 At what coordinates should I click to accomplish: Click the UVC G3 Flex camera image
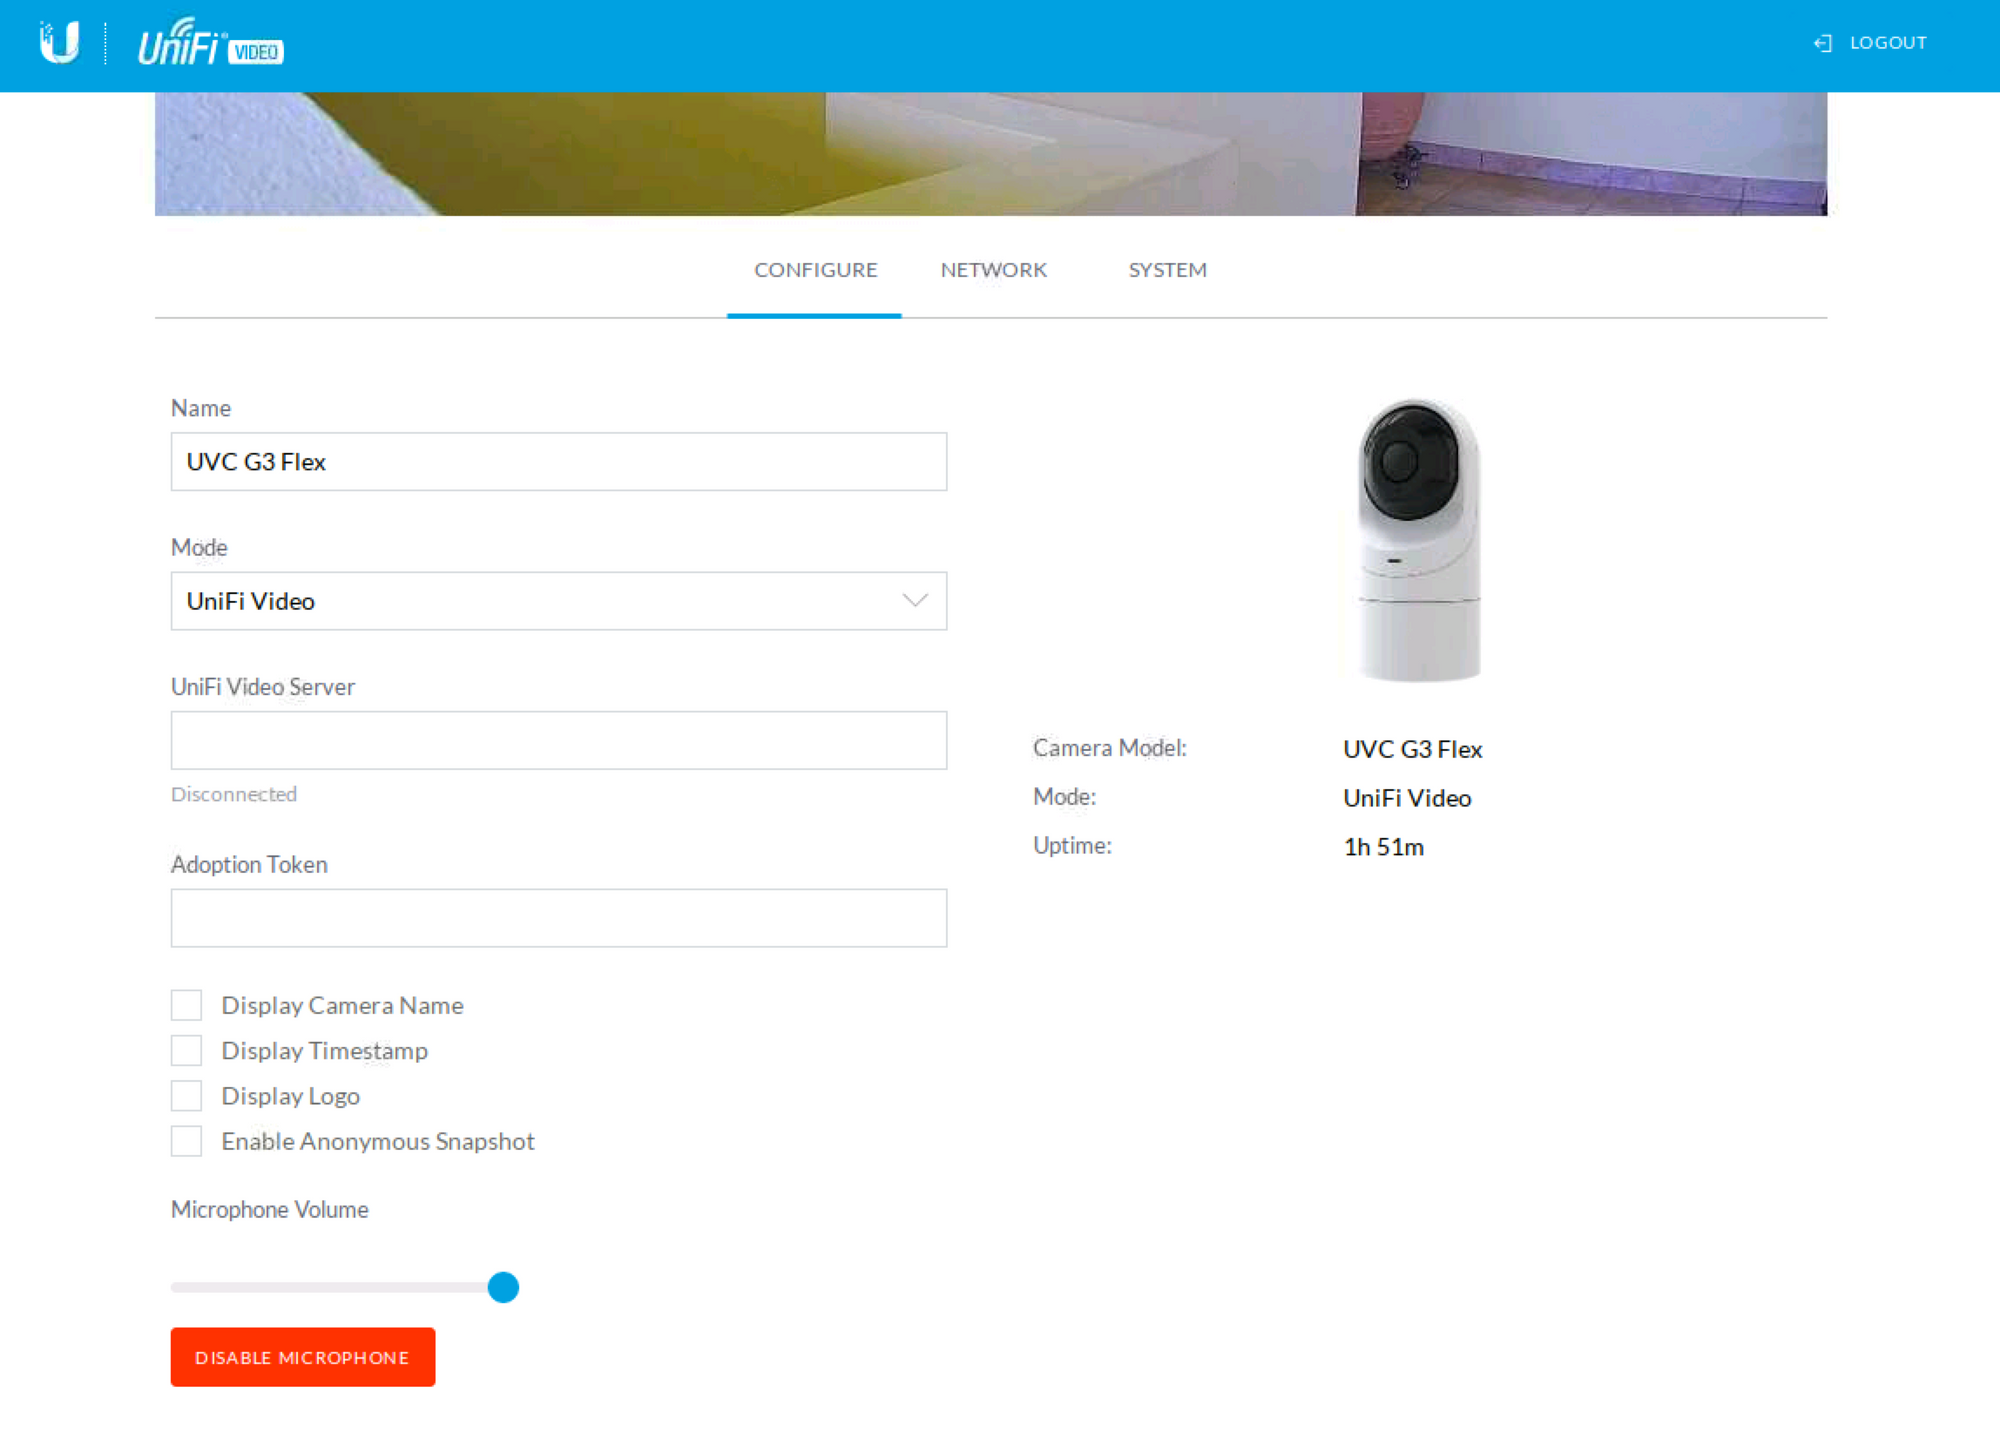click(1418, 540)
